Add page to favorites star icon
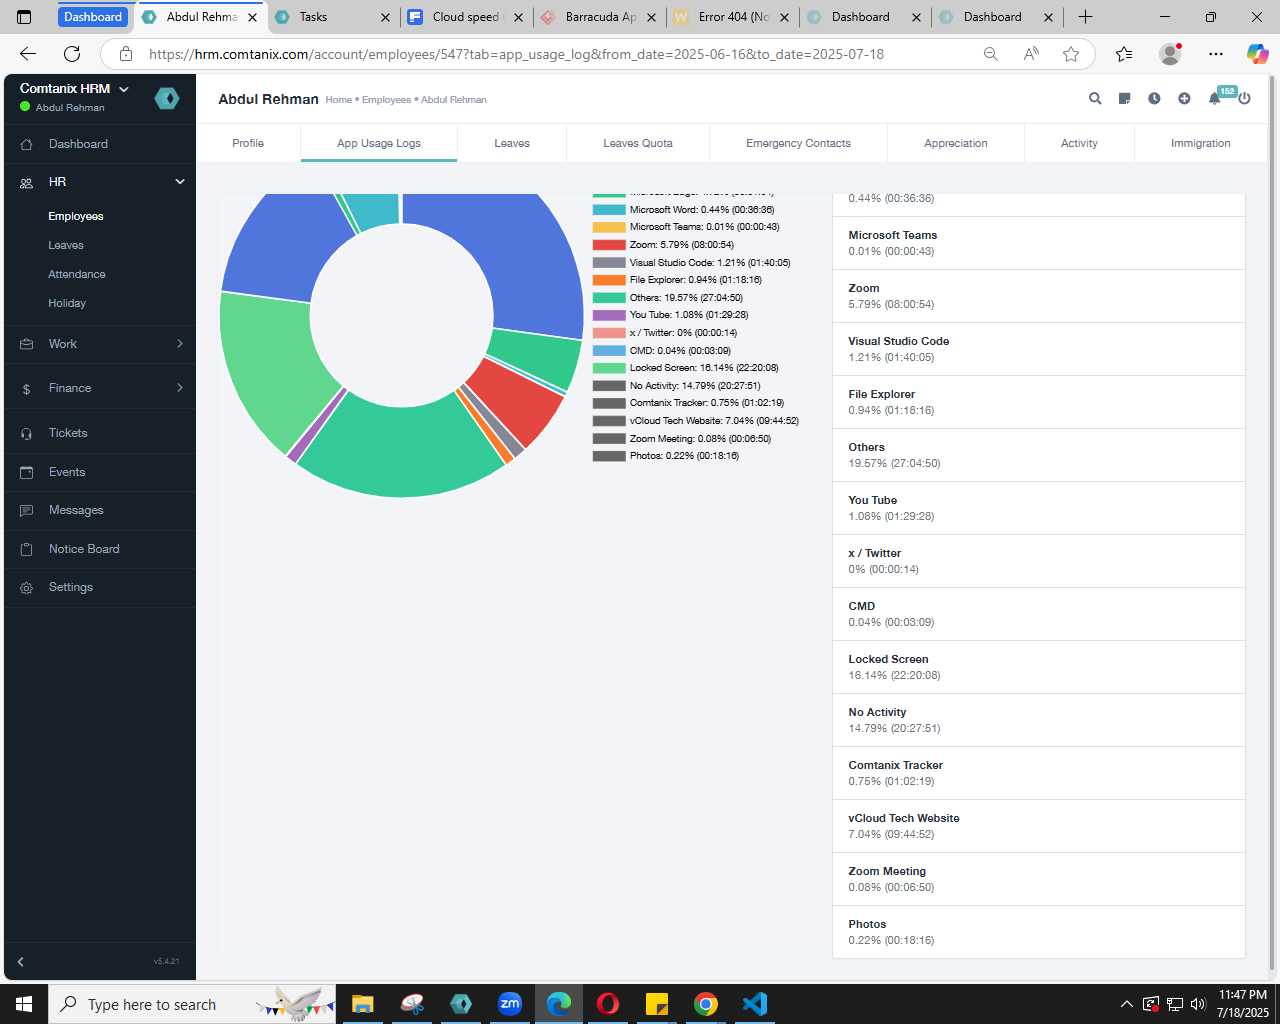 coord(1071,54)
